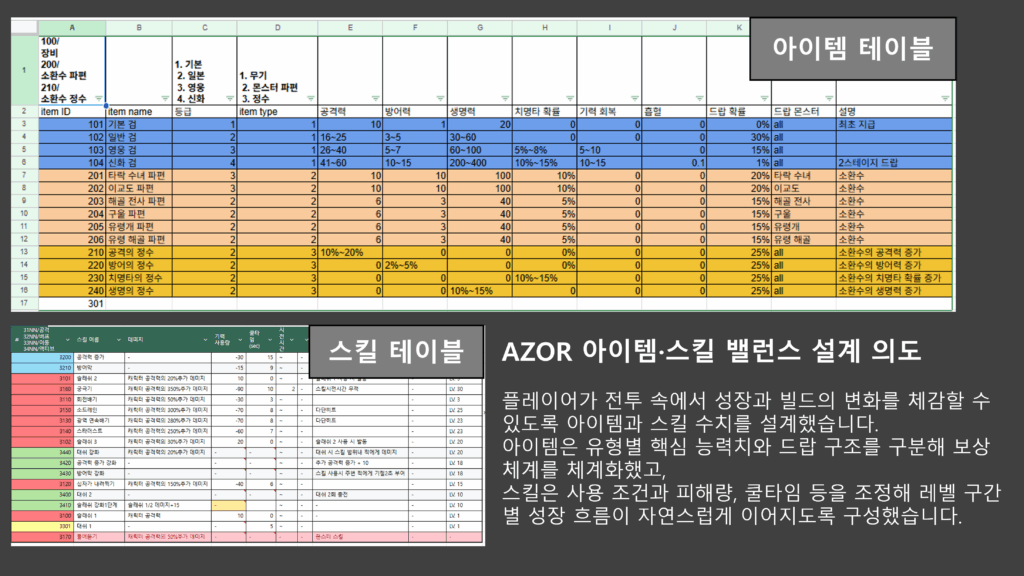1024x576 pixels.
Task: Click the filter icon above the 생명력 header
Action: coord(504,98)
